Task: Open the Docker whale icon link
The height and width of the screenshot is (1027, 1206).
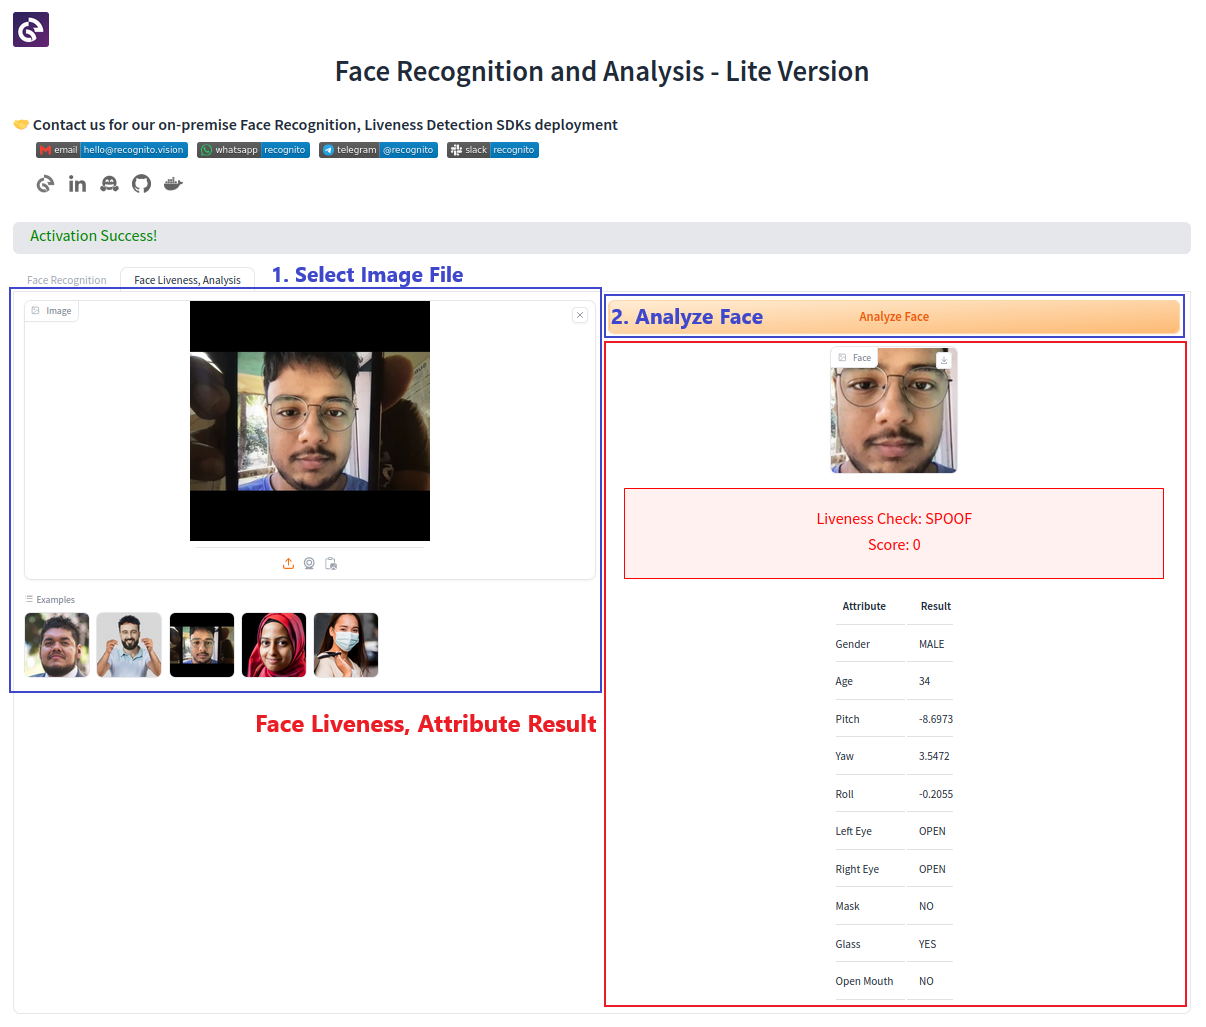Action: [173, 184]
